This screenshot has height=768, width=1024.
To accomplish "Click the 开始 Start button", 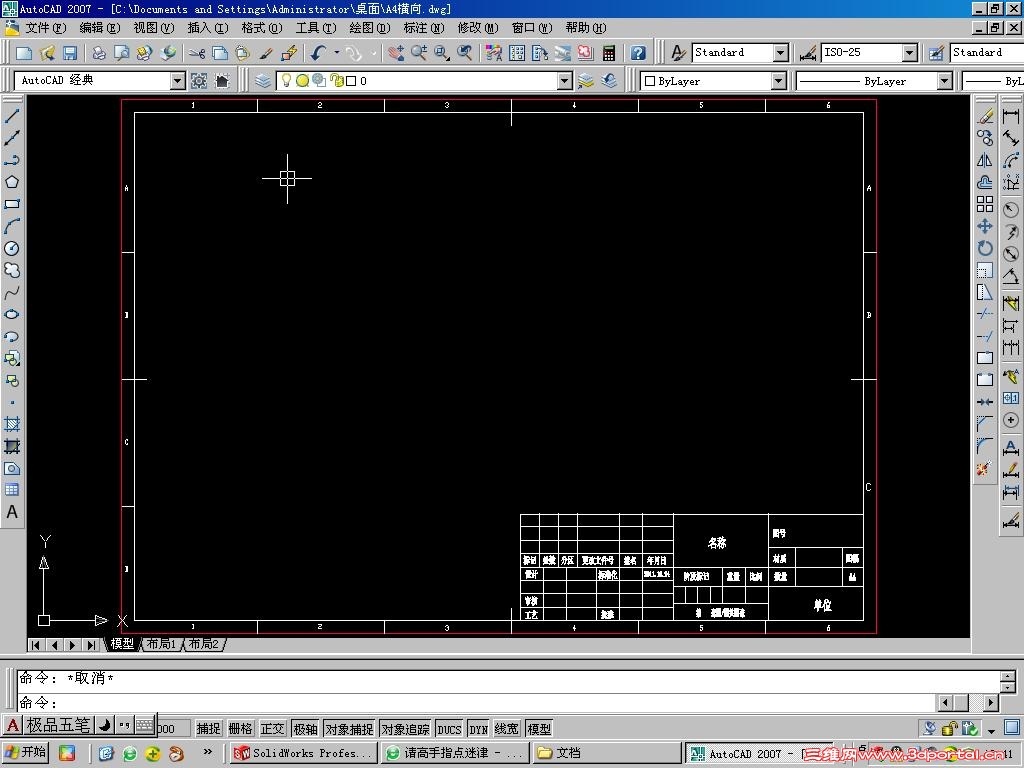I will [25, 752].
